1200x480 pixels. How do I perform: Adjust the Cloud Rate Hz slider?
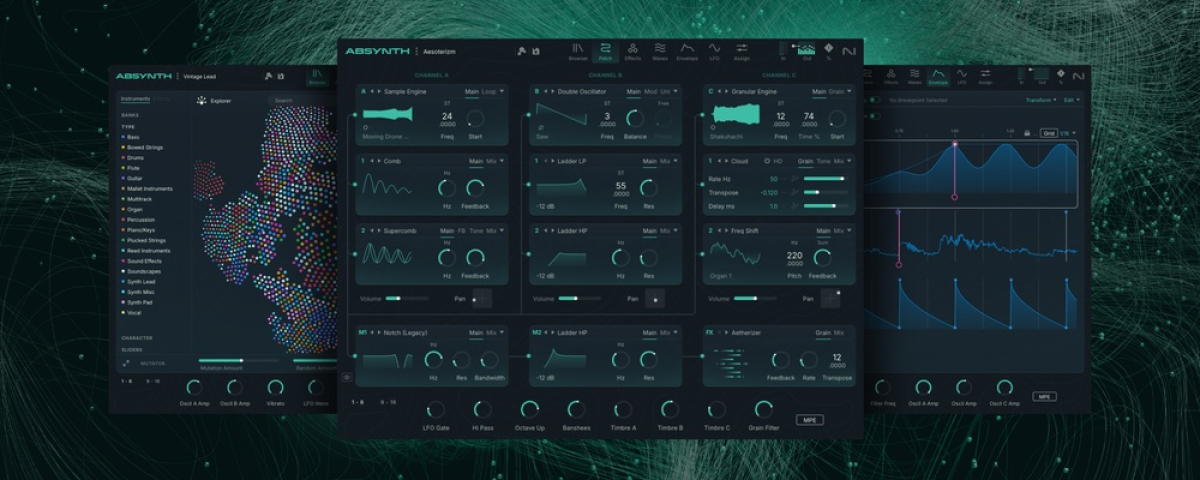pos(824,179)
